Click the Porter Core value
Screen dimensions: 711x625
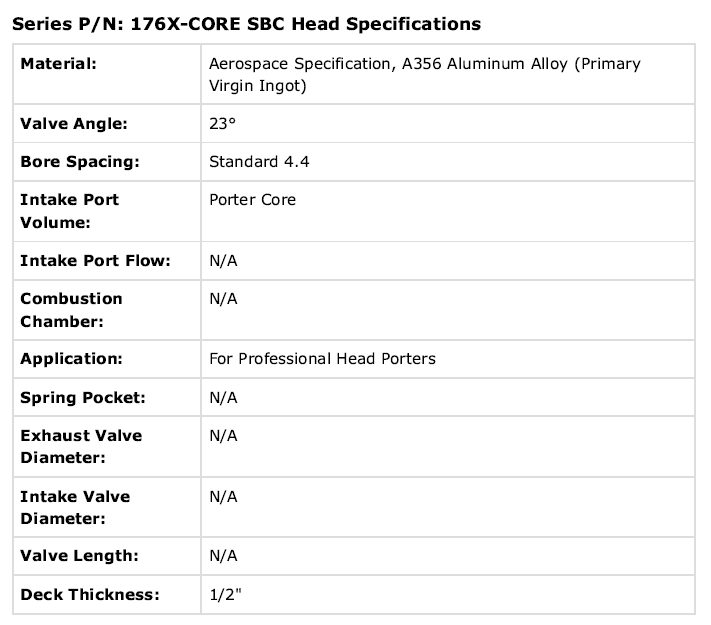(x=252, y=200)
